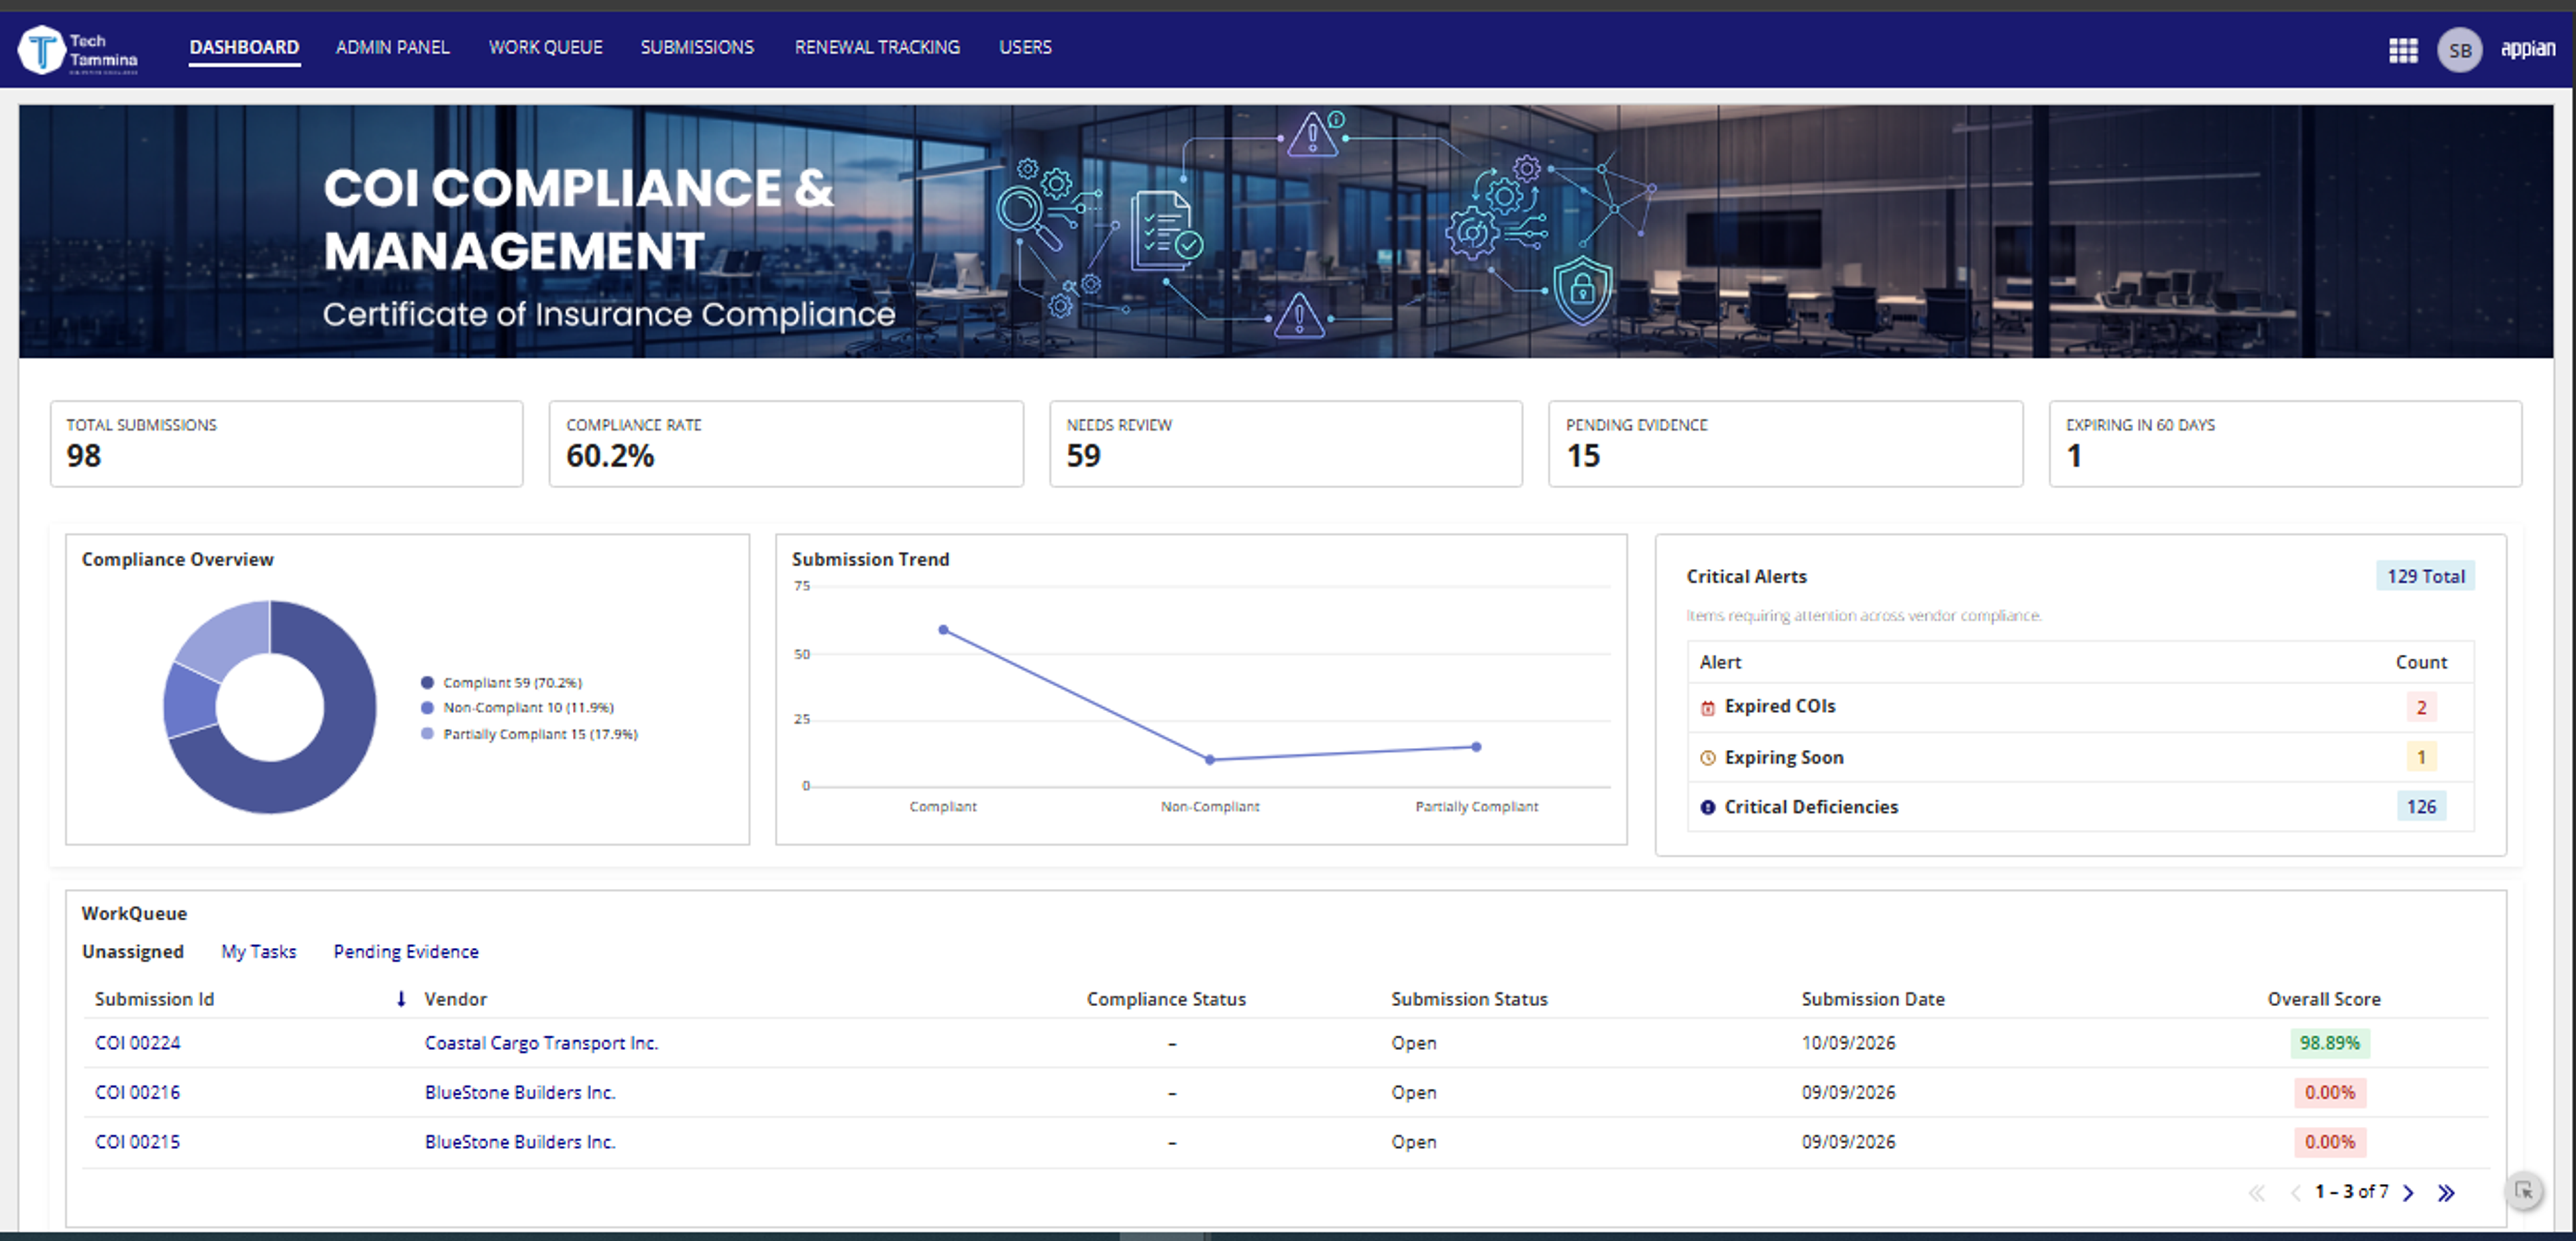
Task: Toggle Partially Compliant legend entry
Action: pos(530,734)
